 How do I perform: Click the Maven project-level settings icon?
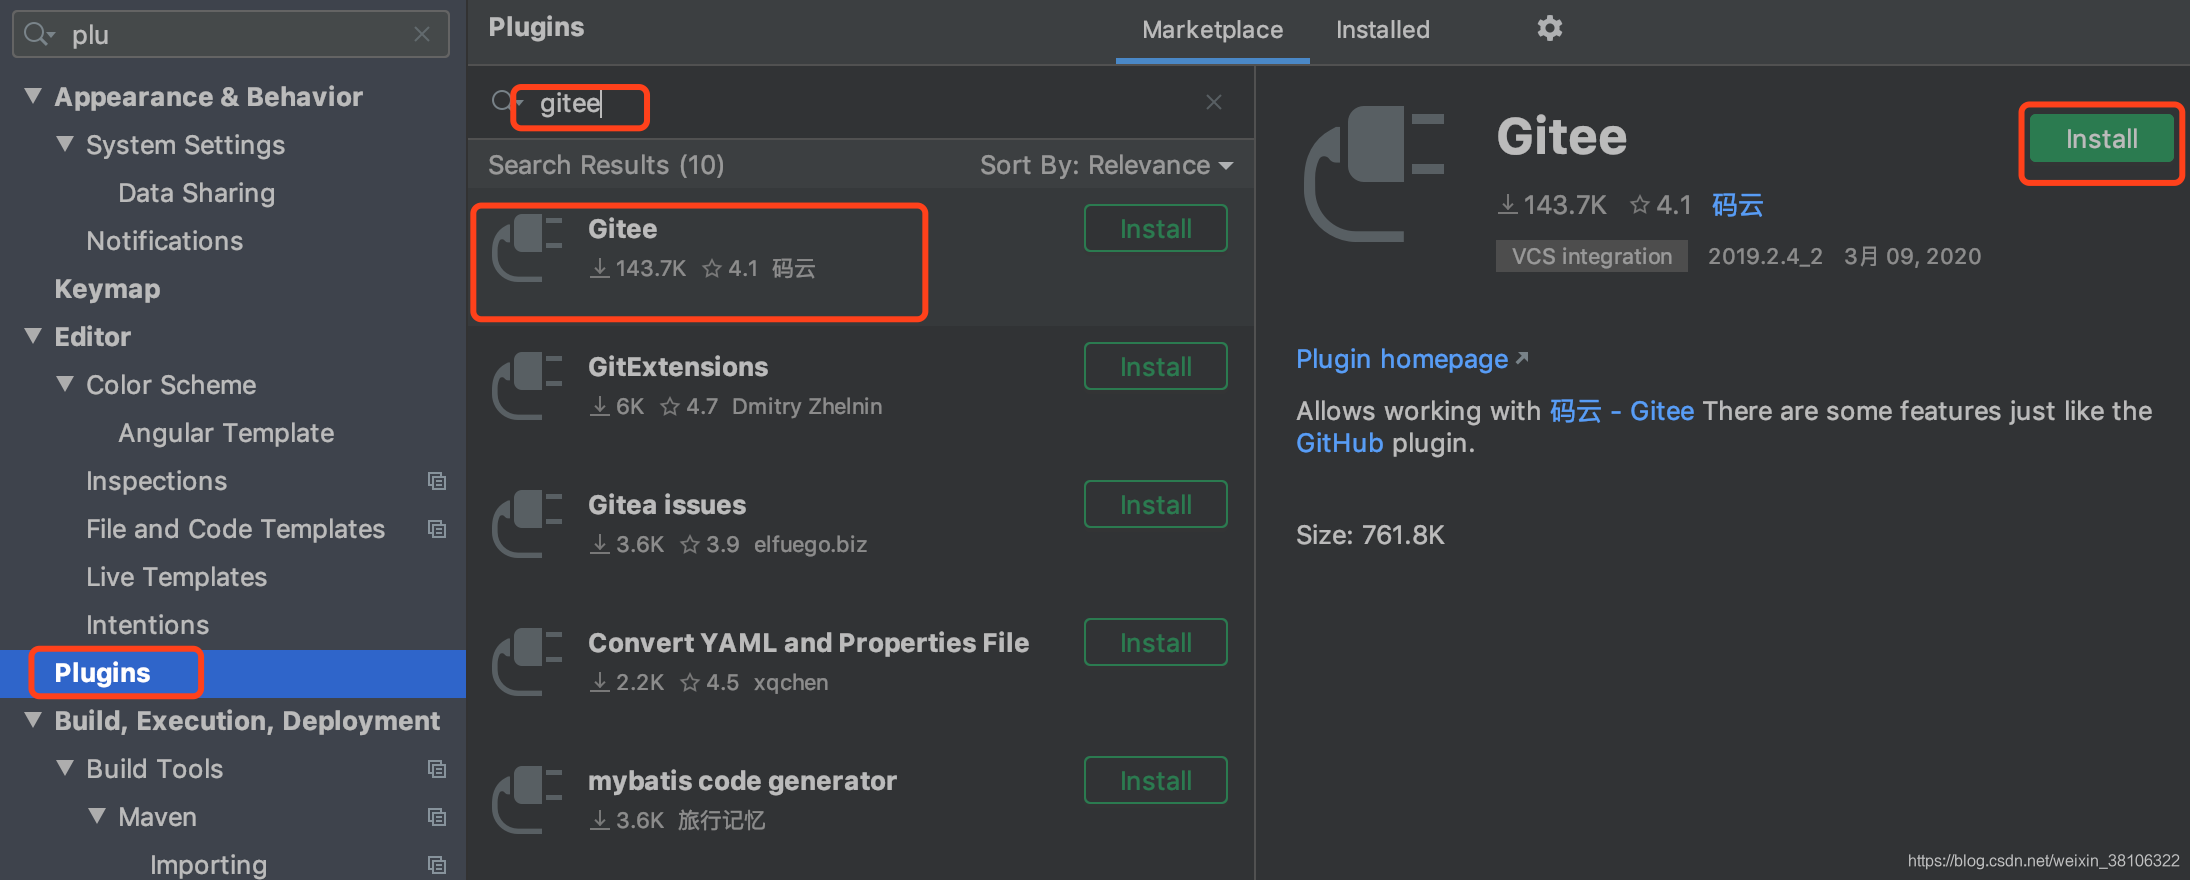pyautogui.click(x=437, y=817)
